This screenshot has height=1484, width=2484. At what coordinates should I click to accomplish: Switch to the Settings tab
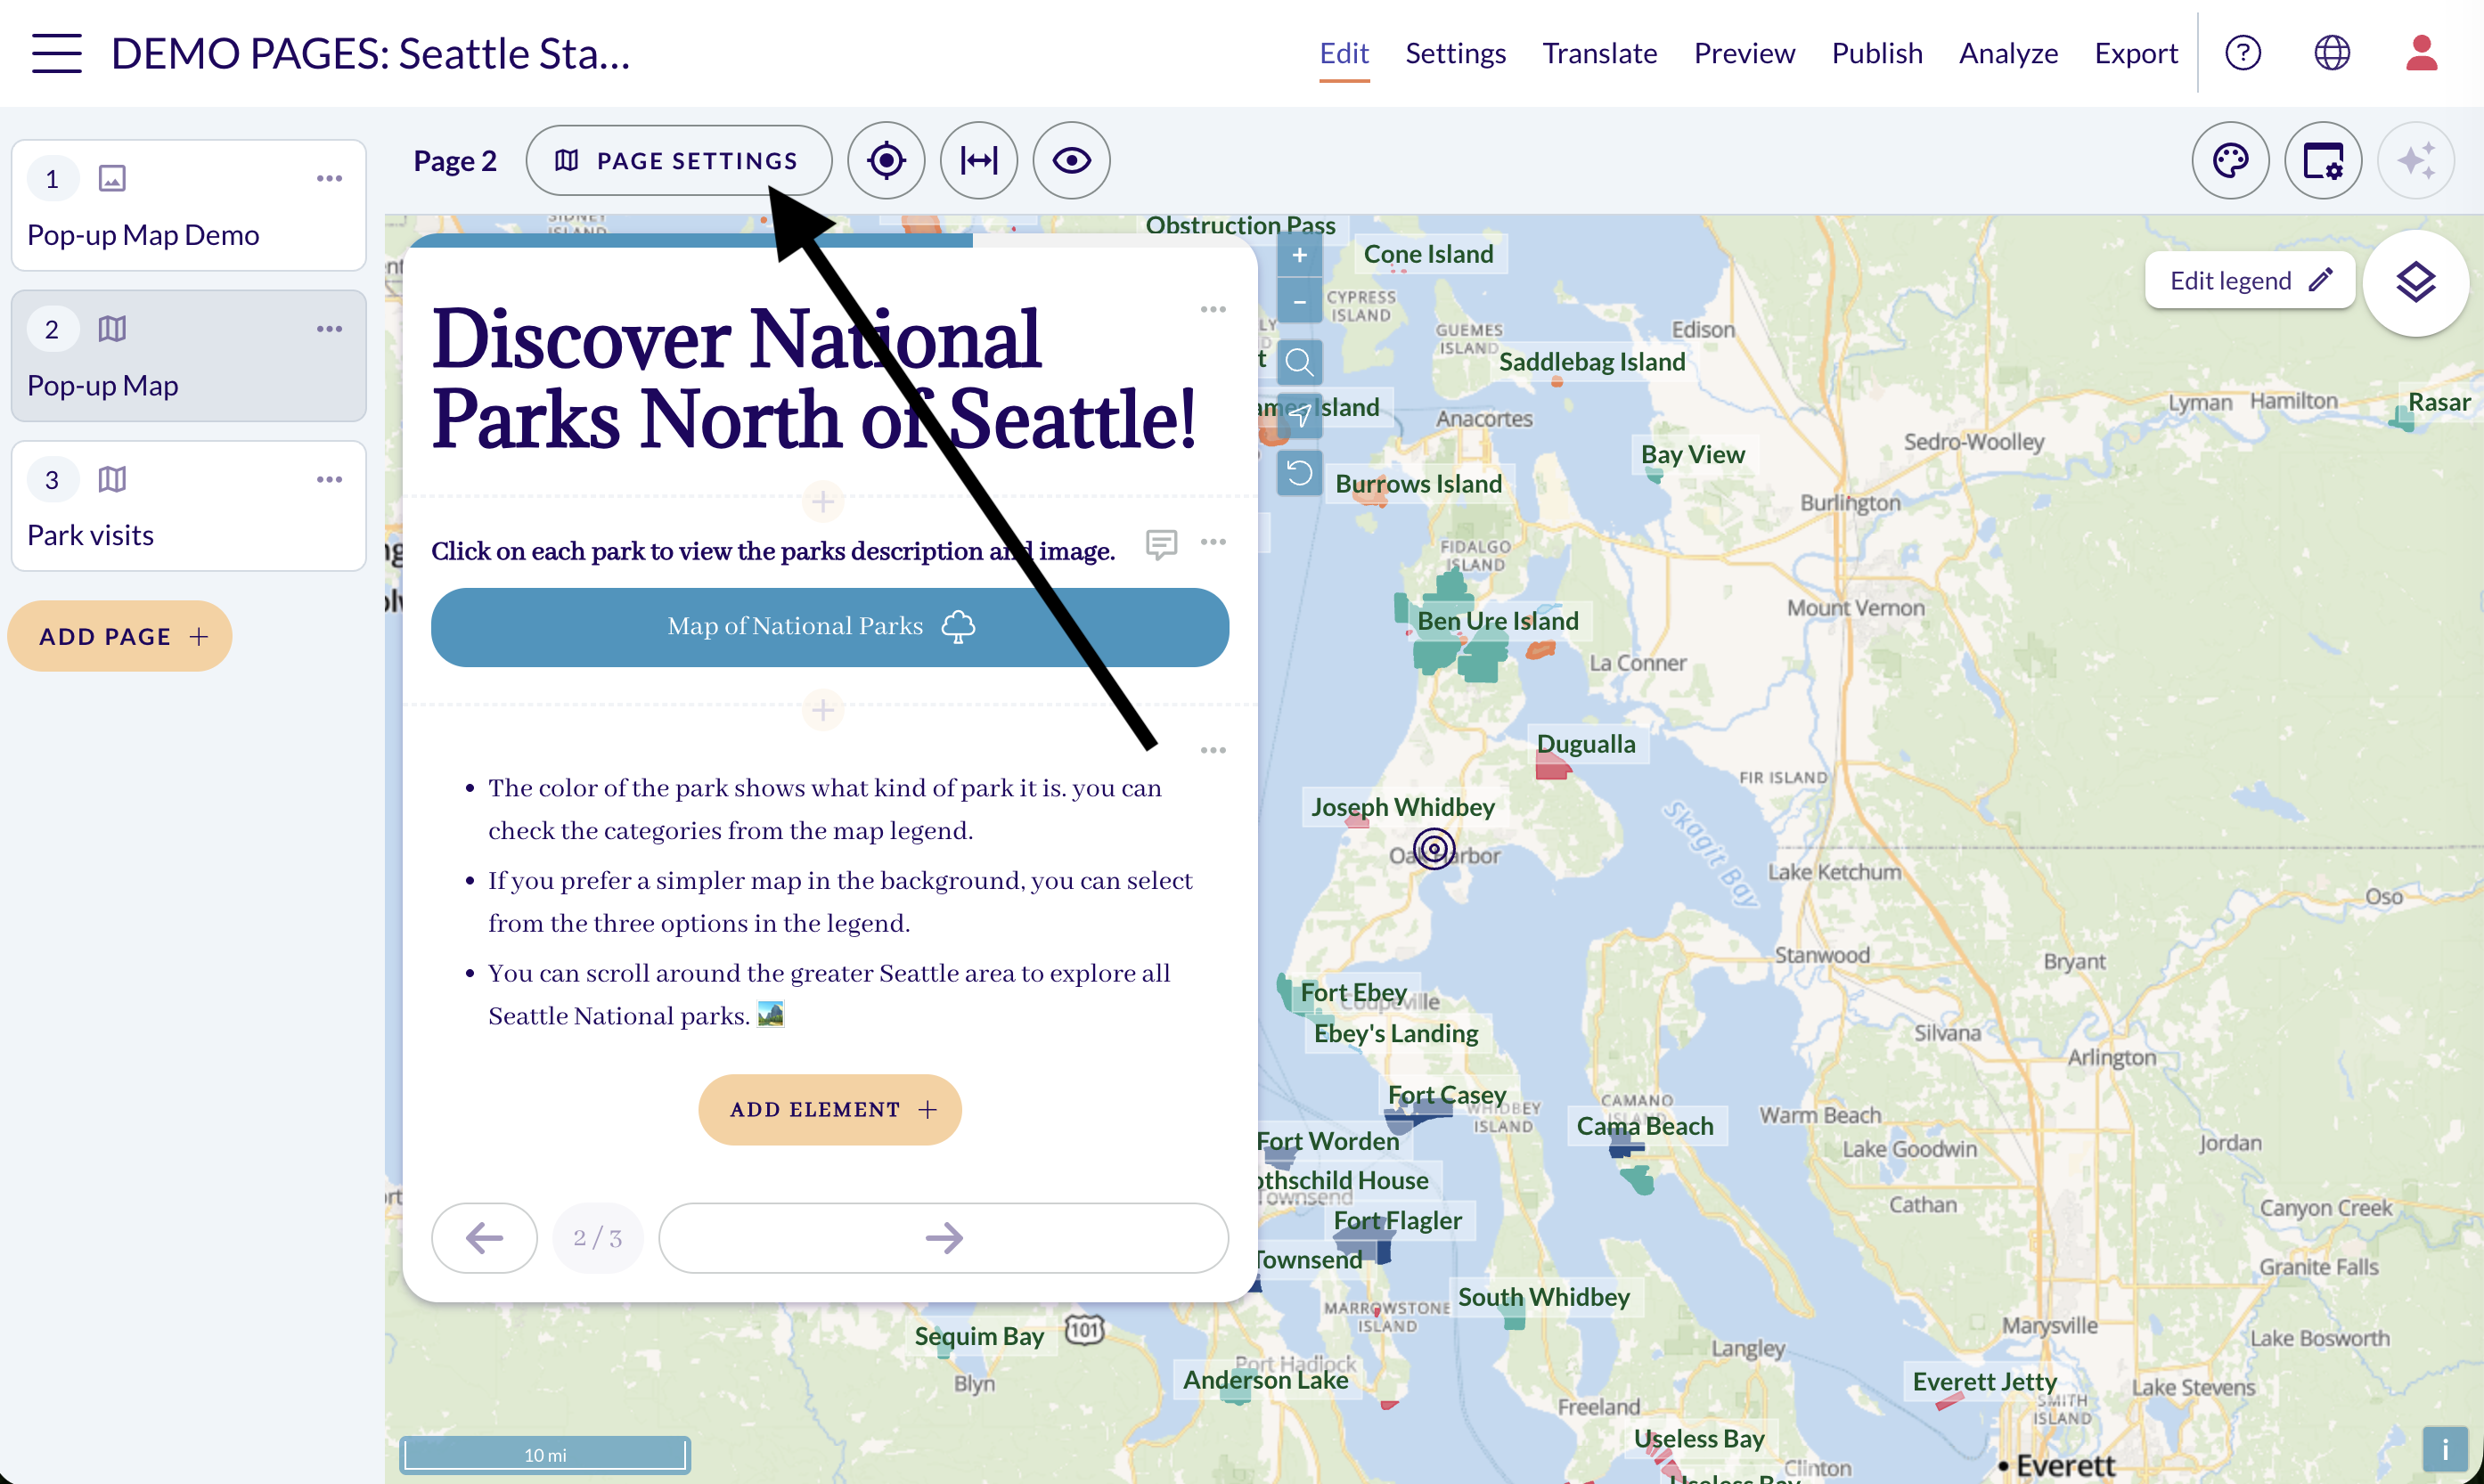[x=1455, y=53]
